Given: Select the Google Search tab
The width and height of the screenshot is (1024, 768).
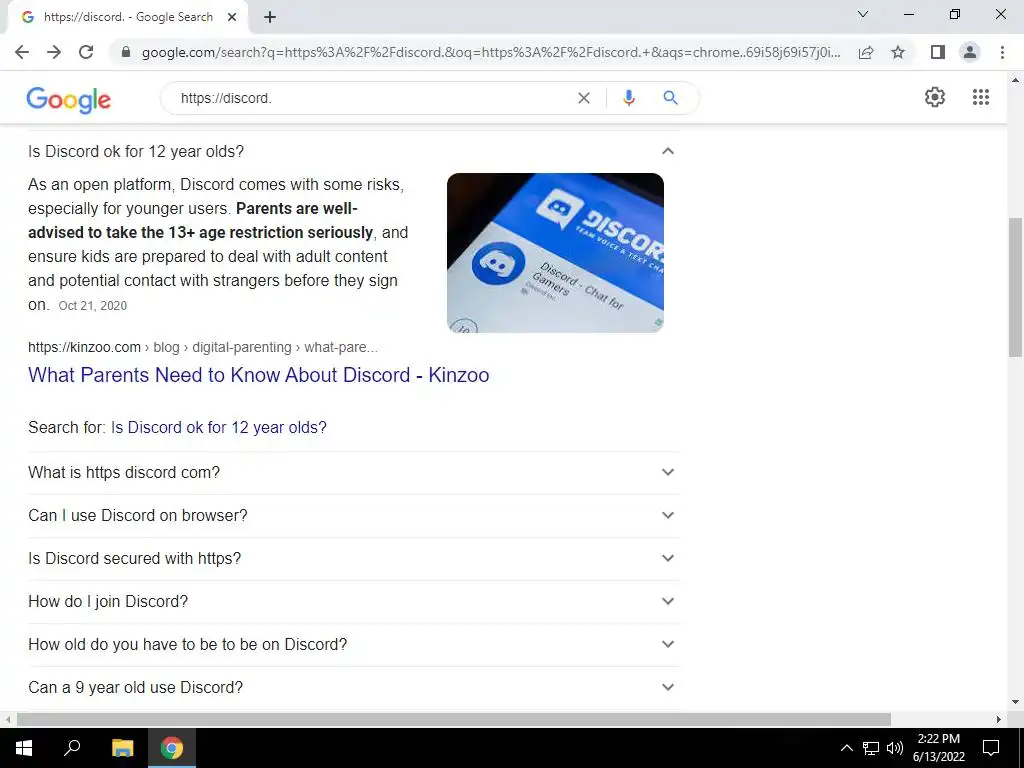Looking at the screenshot, I should click(127, 17).
